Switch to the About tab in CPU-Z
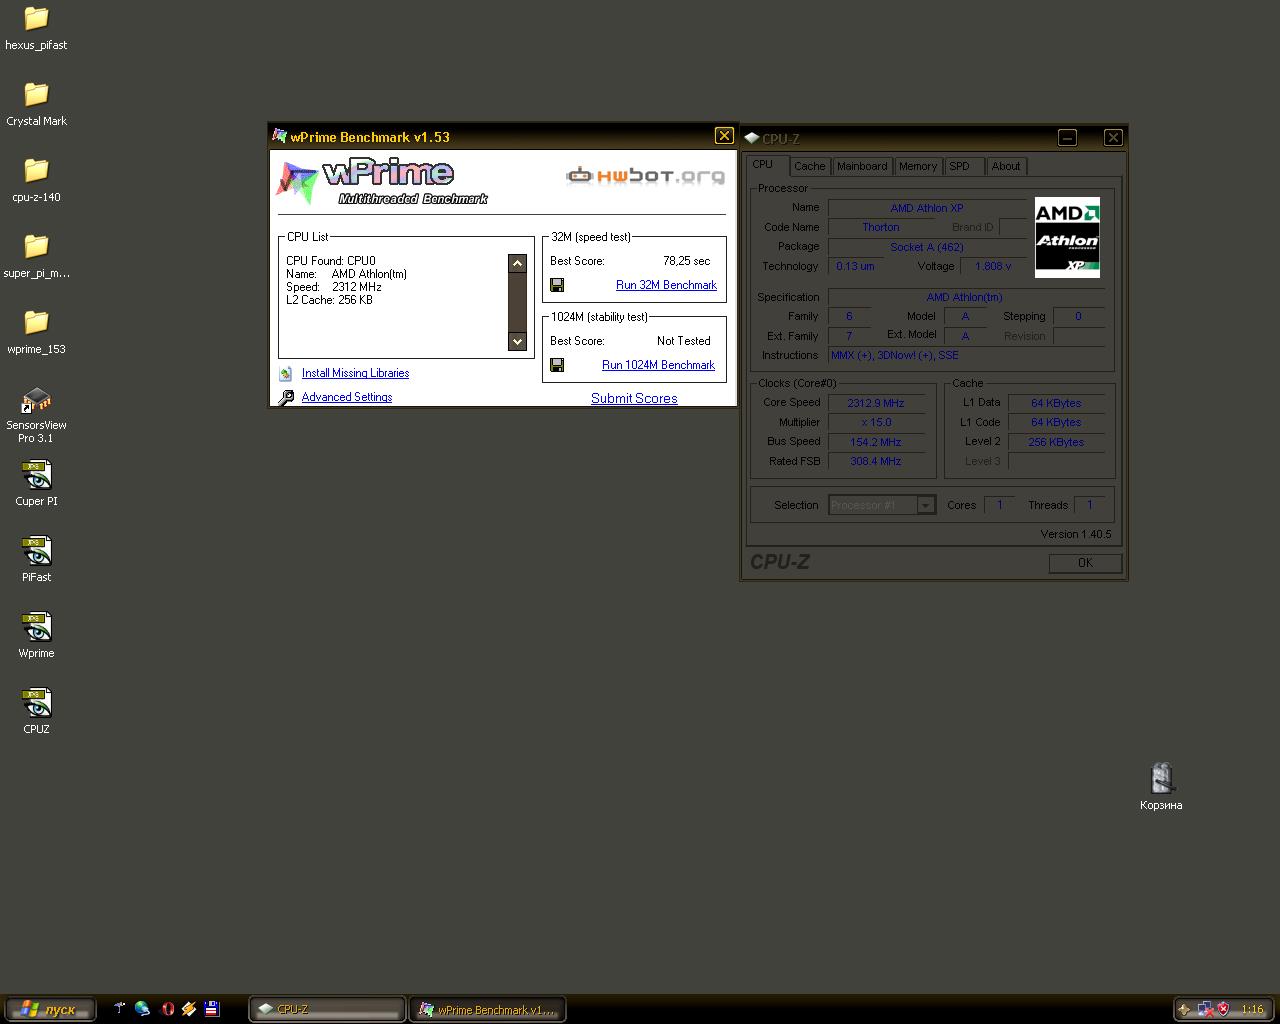 click(x=1006, y=166)
